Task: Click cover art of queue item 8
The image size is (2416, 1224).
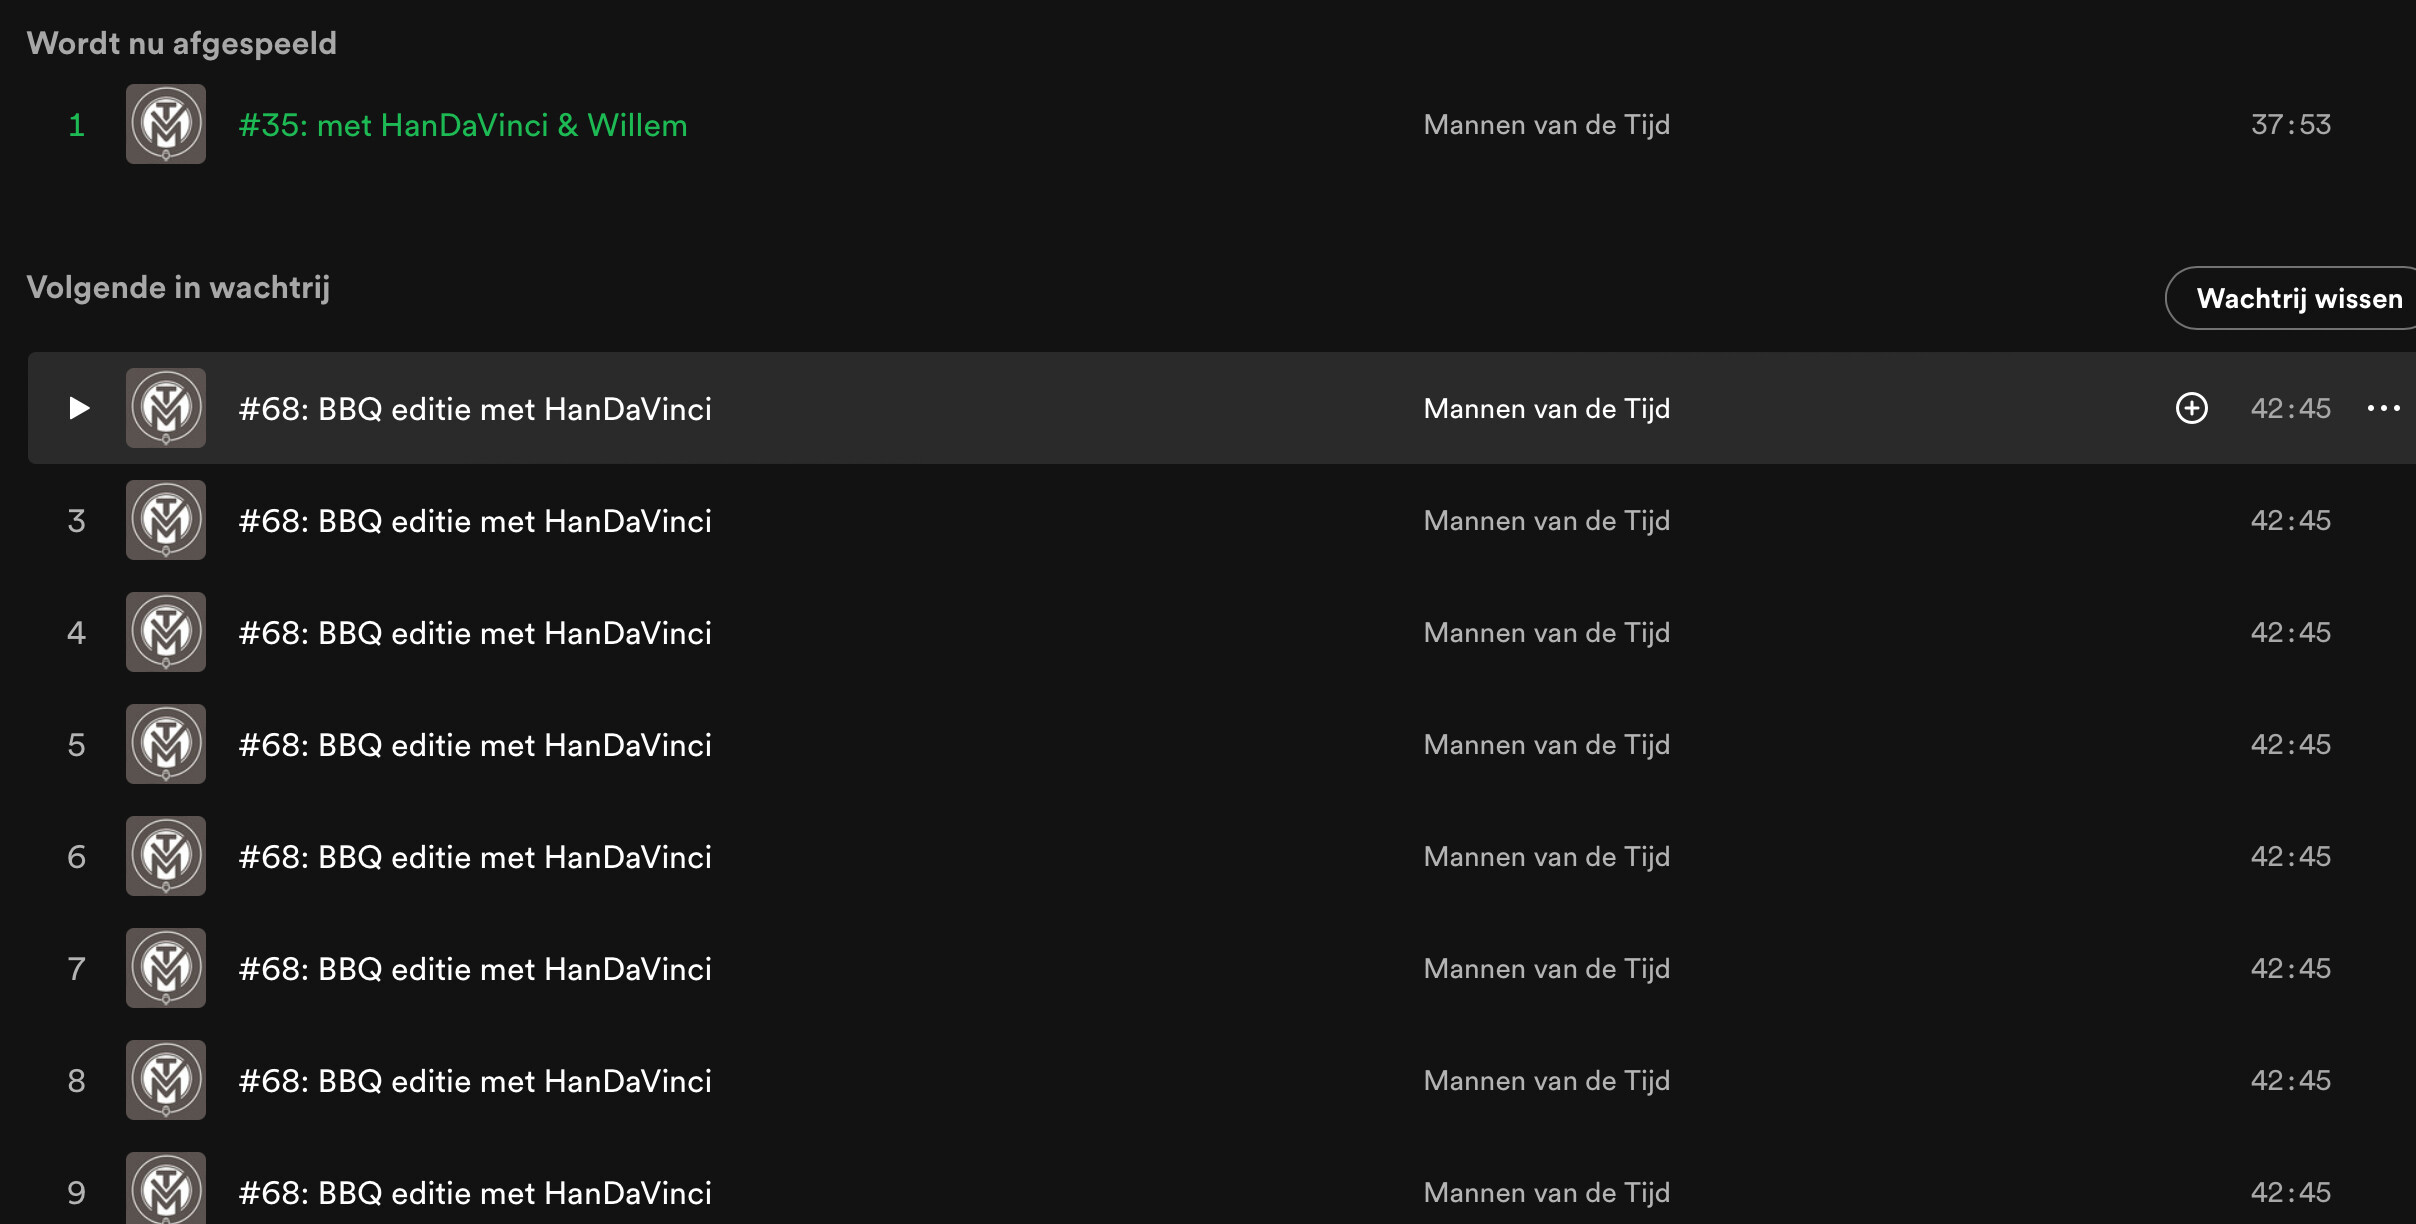Action: [x=166, y=1080]
